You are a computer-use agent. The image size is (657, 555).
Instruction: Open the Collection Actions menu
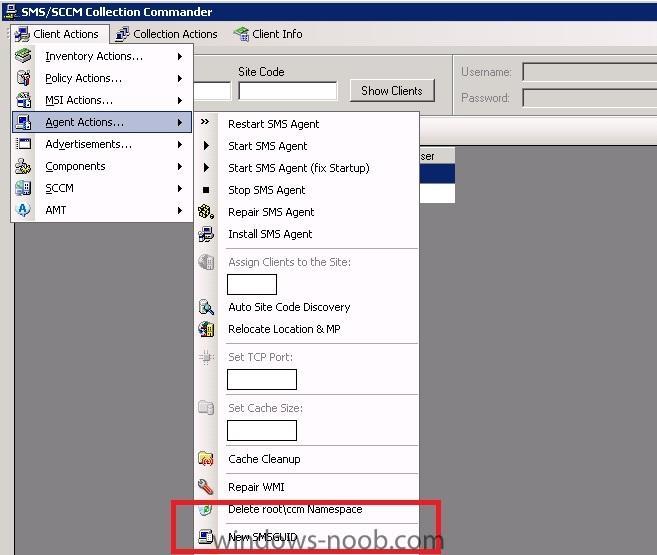pos(167,34)
